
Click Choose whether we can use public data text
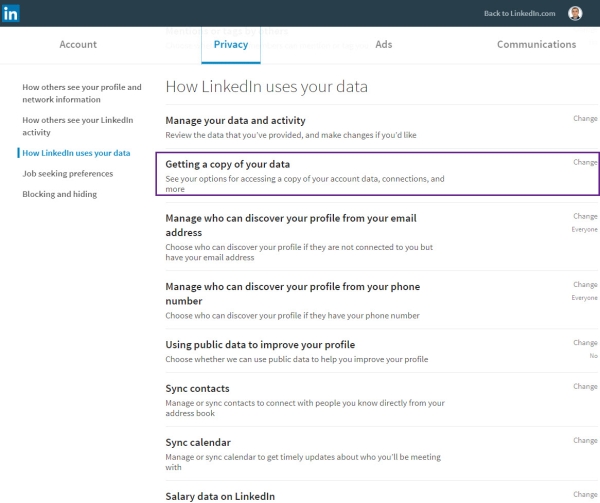[297, 359]
